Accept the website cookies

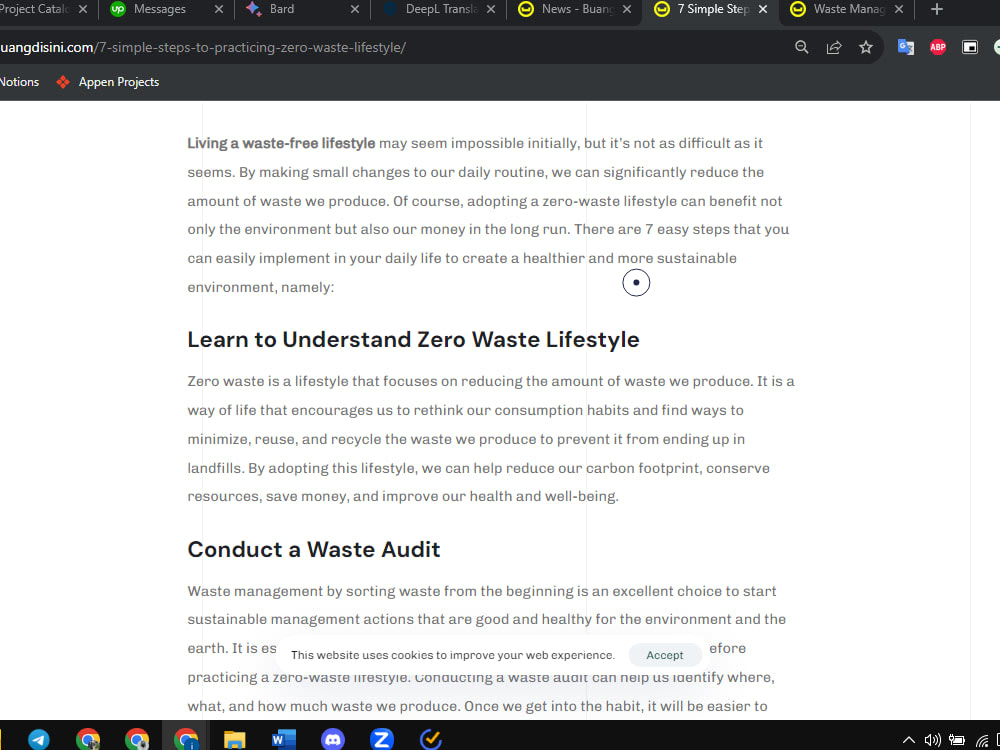point(664,655)
